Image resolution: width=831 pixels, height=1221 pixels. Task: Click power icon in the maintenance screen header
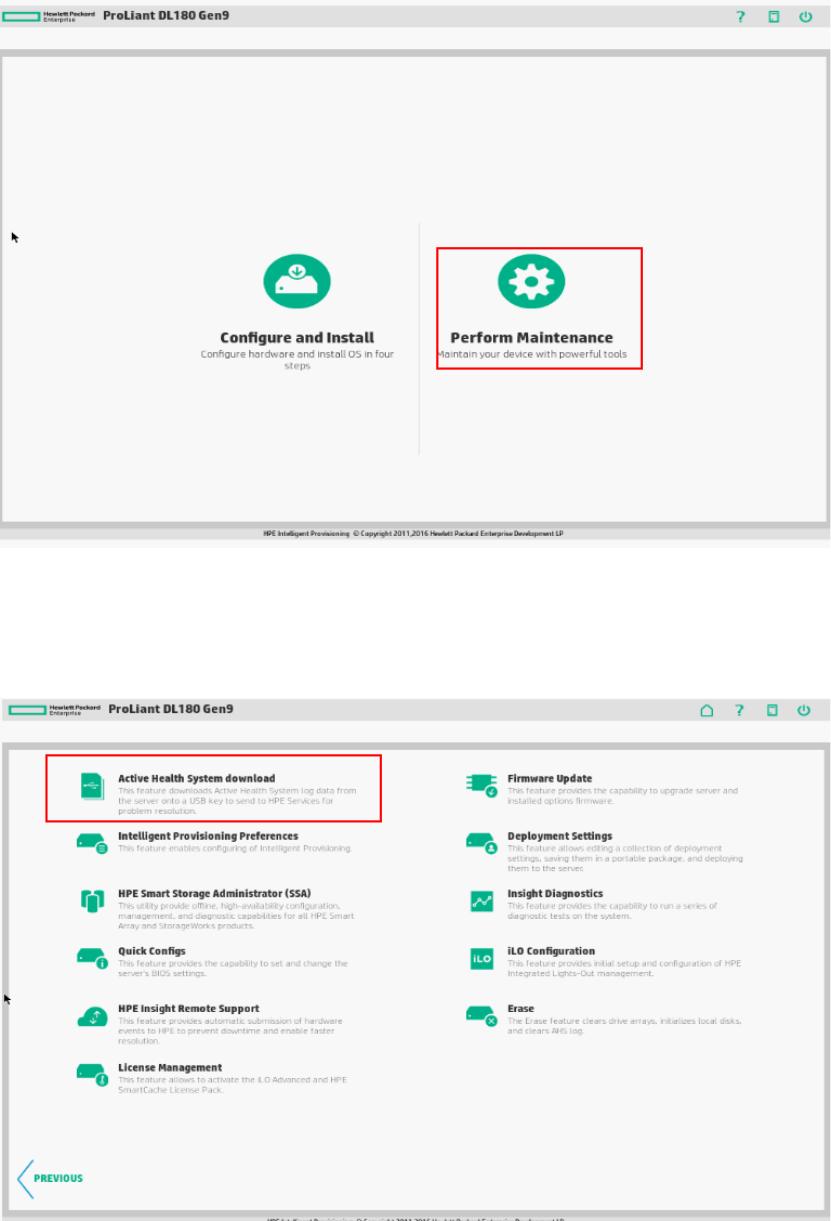tap(805, 711)
